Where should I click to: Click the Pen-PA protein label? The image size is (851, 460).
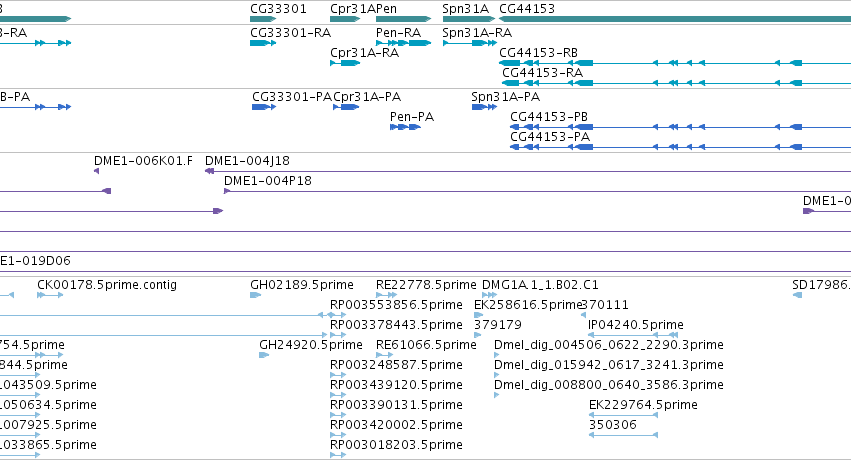pos(412,117)
